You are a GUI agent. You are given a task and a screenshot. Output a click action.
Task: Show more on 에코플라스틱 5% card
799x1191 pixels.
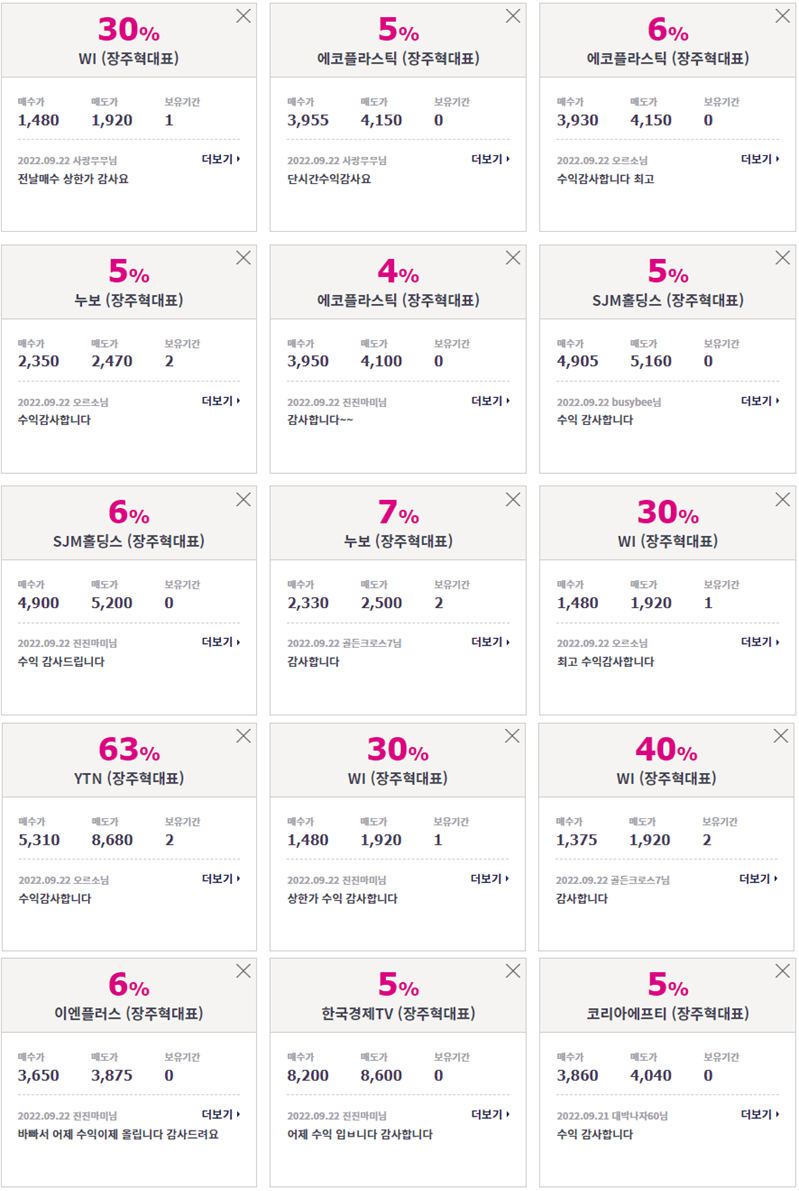point(491,159)
